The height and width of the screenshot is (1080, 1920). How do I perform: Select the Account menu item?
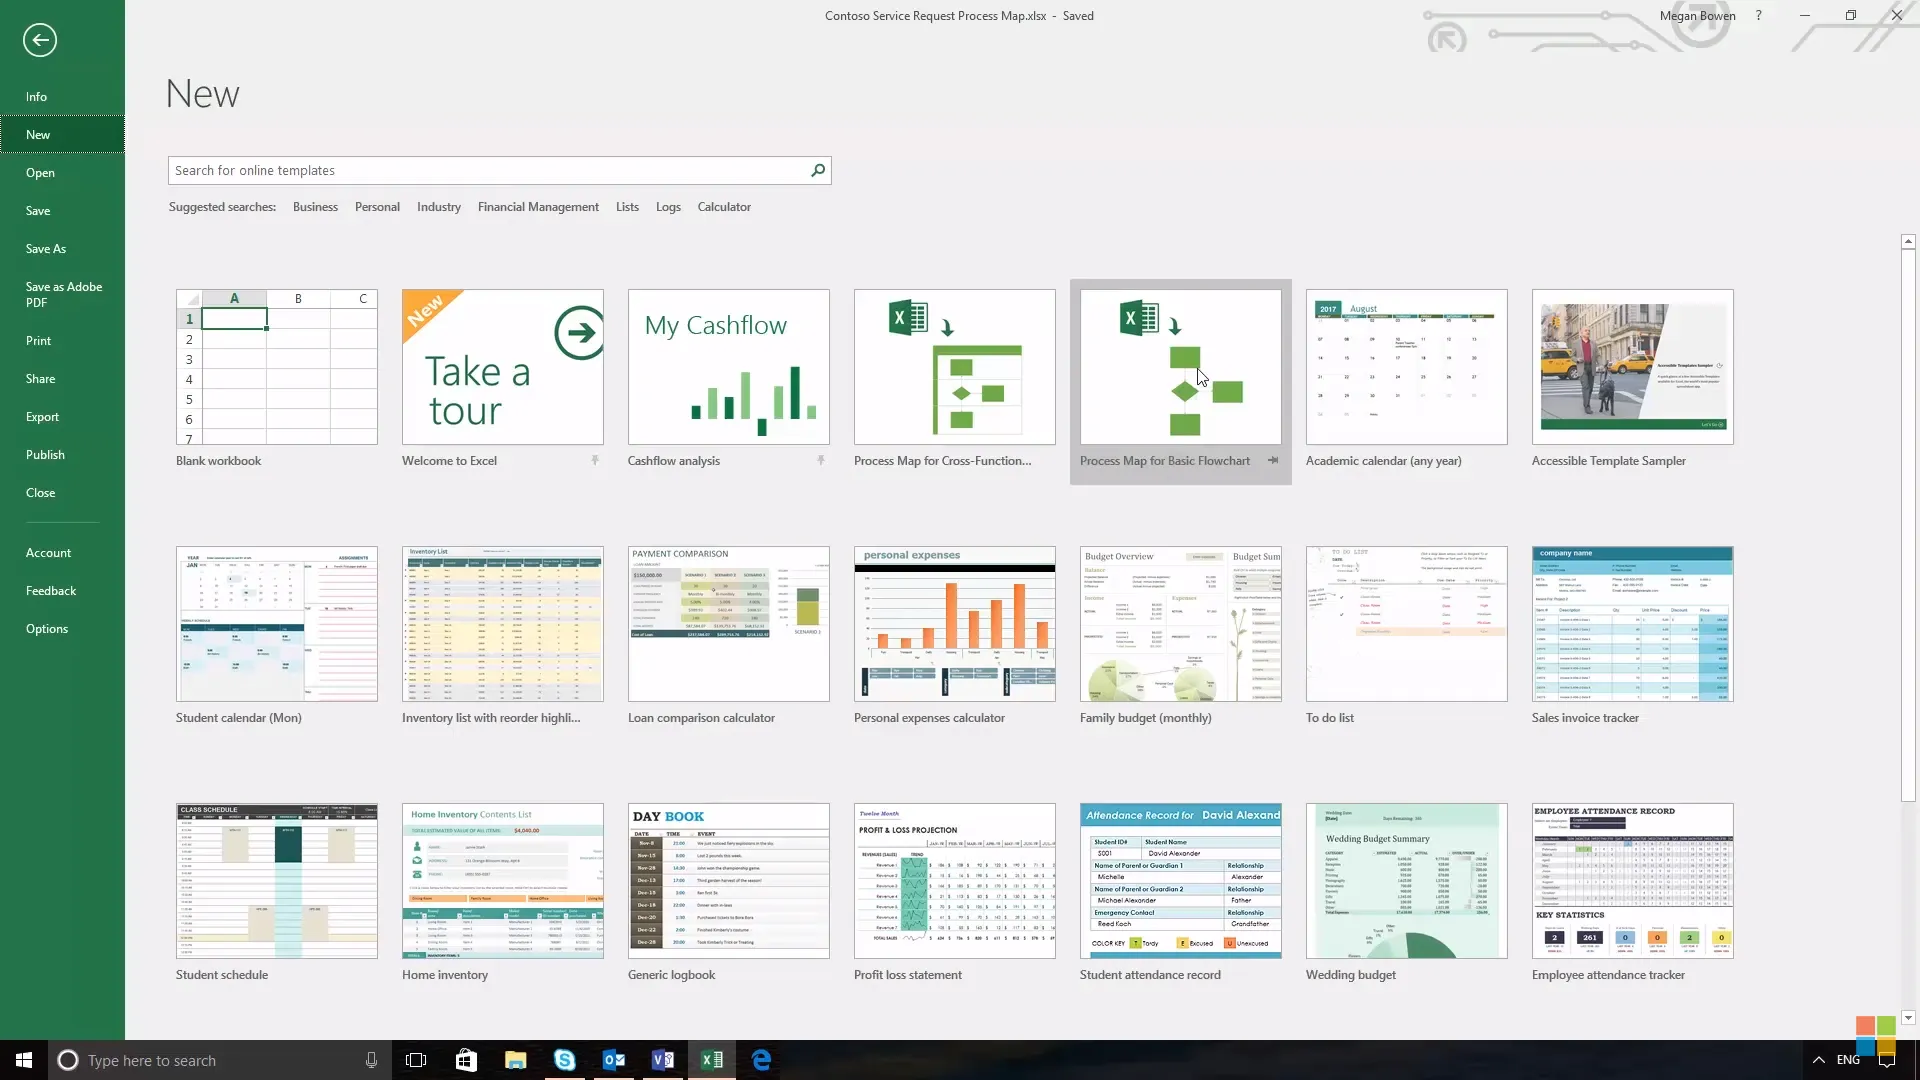pos(47,551)
